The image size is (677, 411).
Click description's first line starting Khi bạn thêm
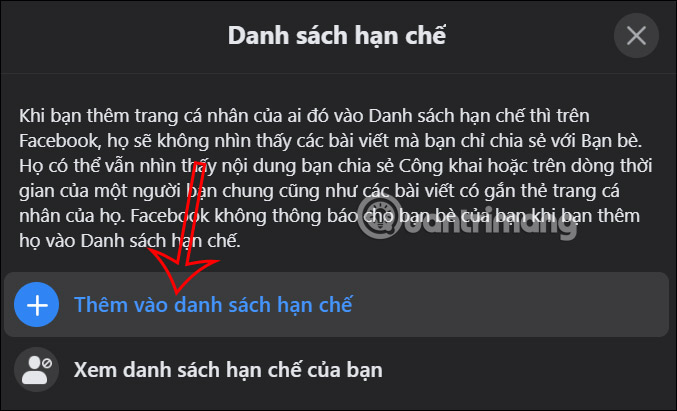(304, 116)
